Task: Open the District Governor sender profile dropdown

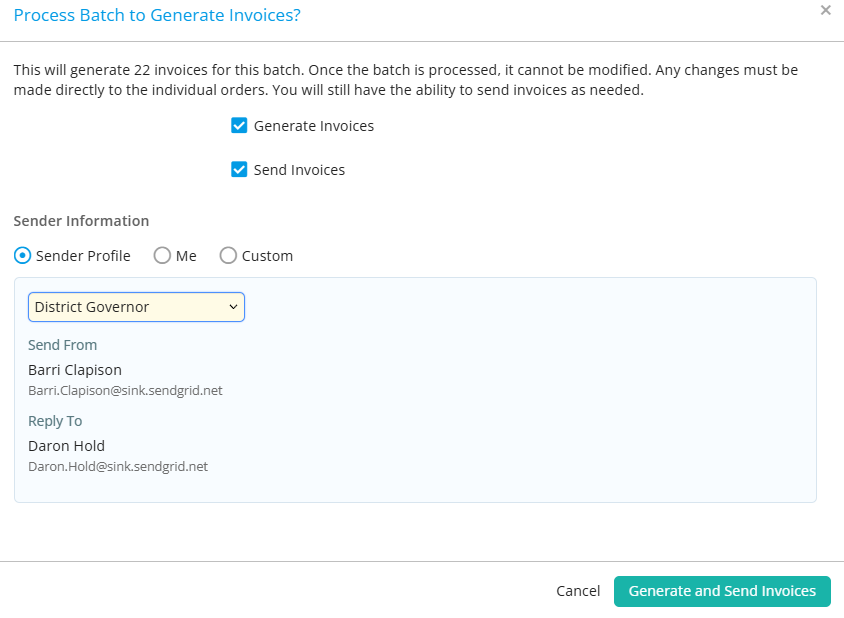Action: click(x=136, y=307)
